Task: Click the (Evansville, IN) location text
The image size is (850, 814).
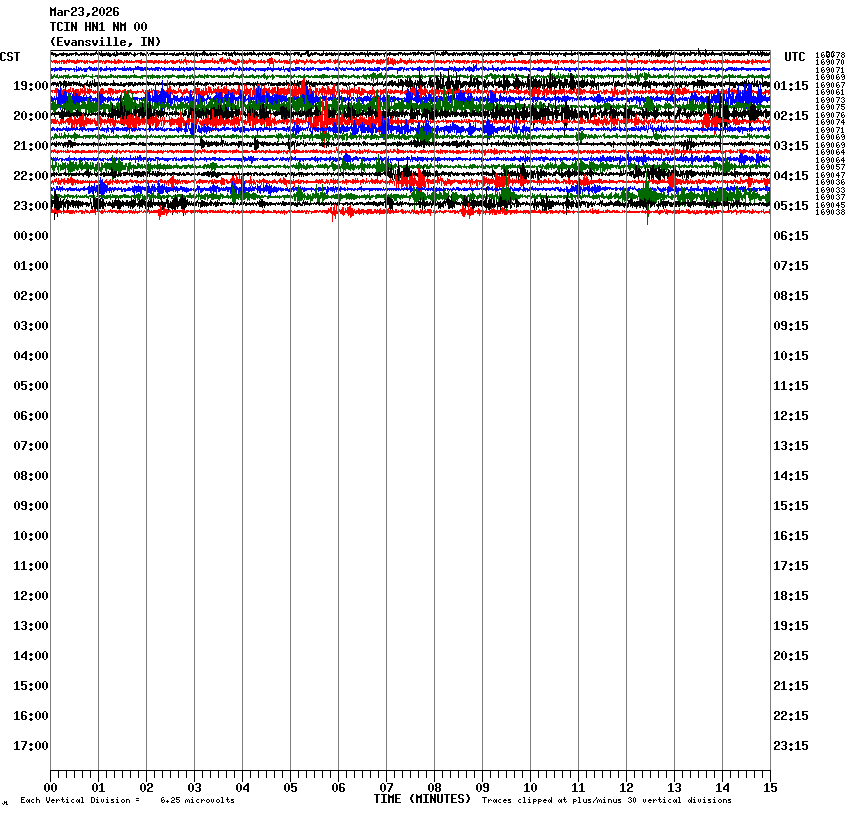Action: tap(105, 41)
